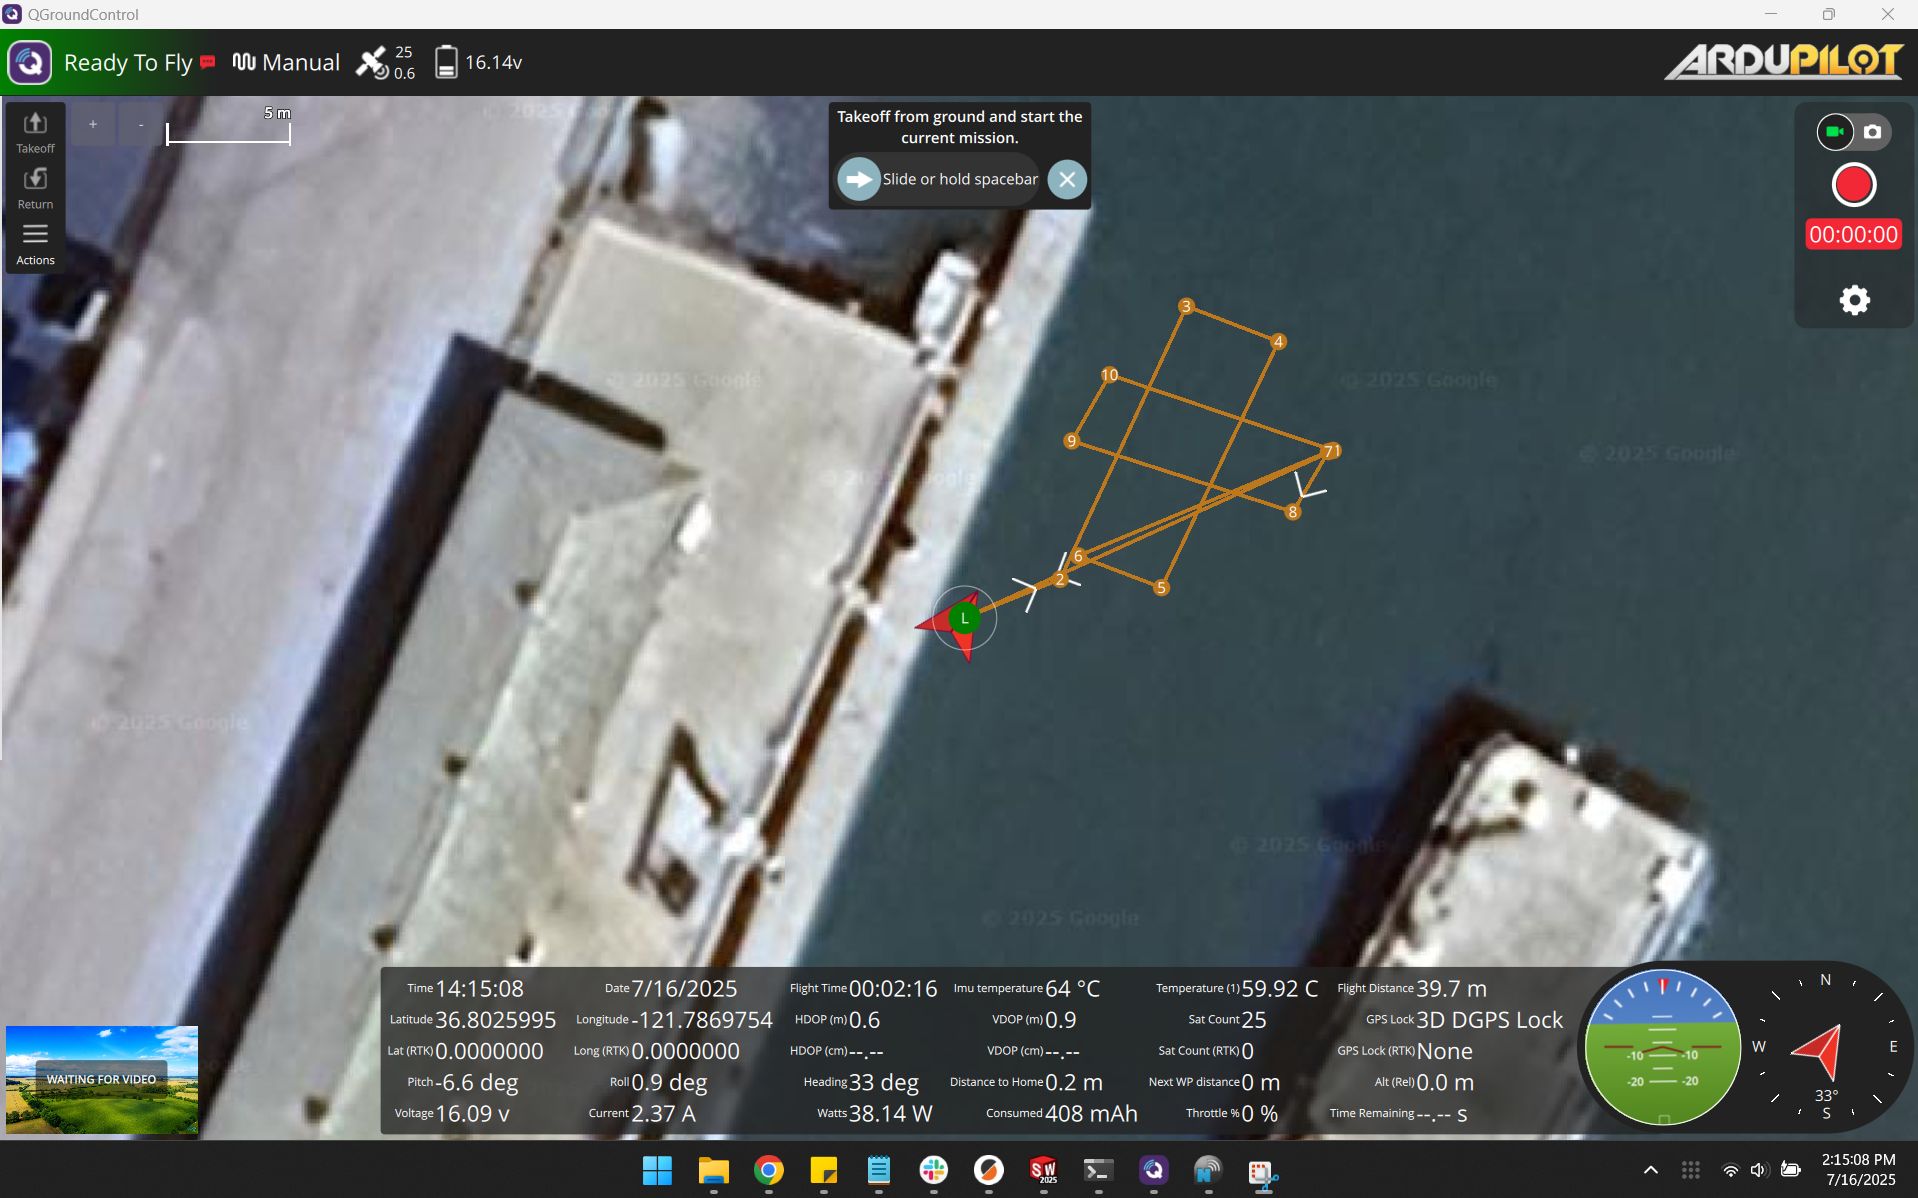The width and height of the screenshot is (1918, 1198).
Task: Open the Actions menu
Action: (35, 245)
